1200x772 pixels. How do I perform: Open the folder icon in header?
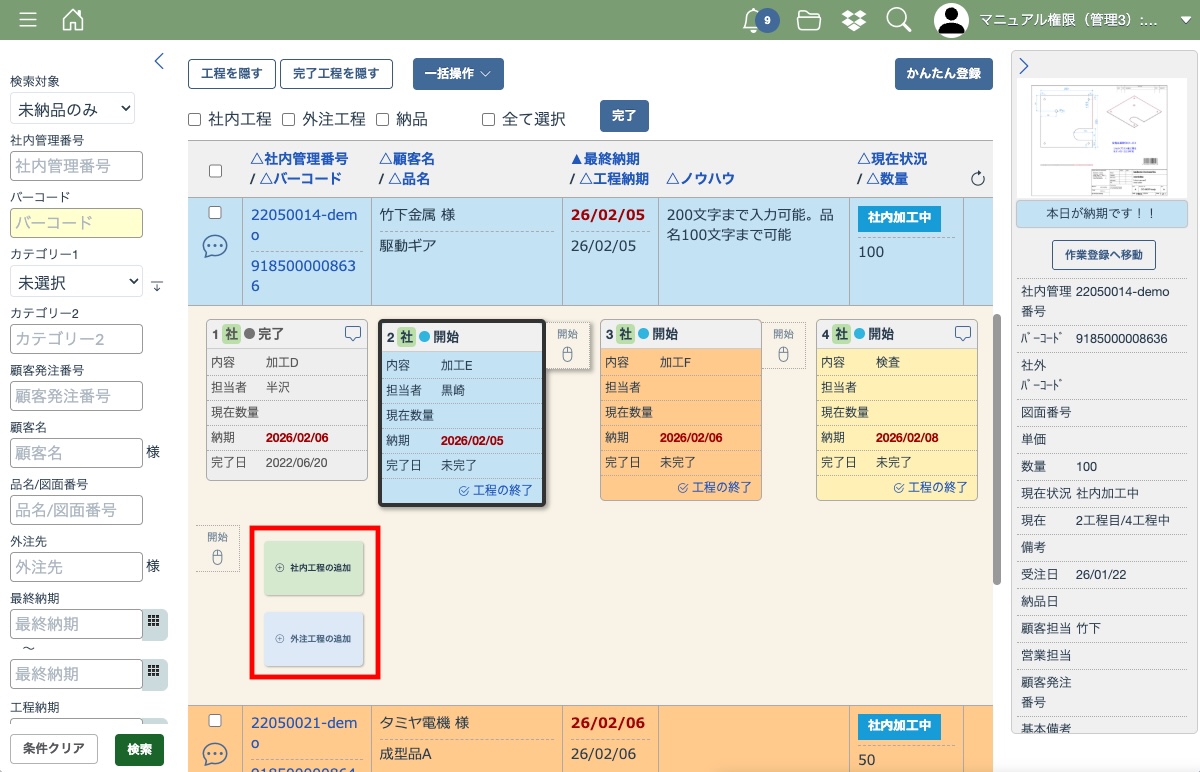pyautogui.click(x=809, y=20)
